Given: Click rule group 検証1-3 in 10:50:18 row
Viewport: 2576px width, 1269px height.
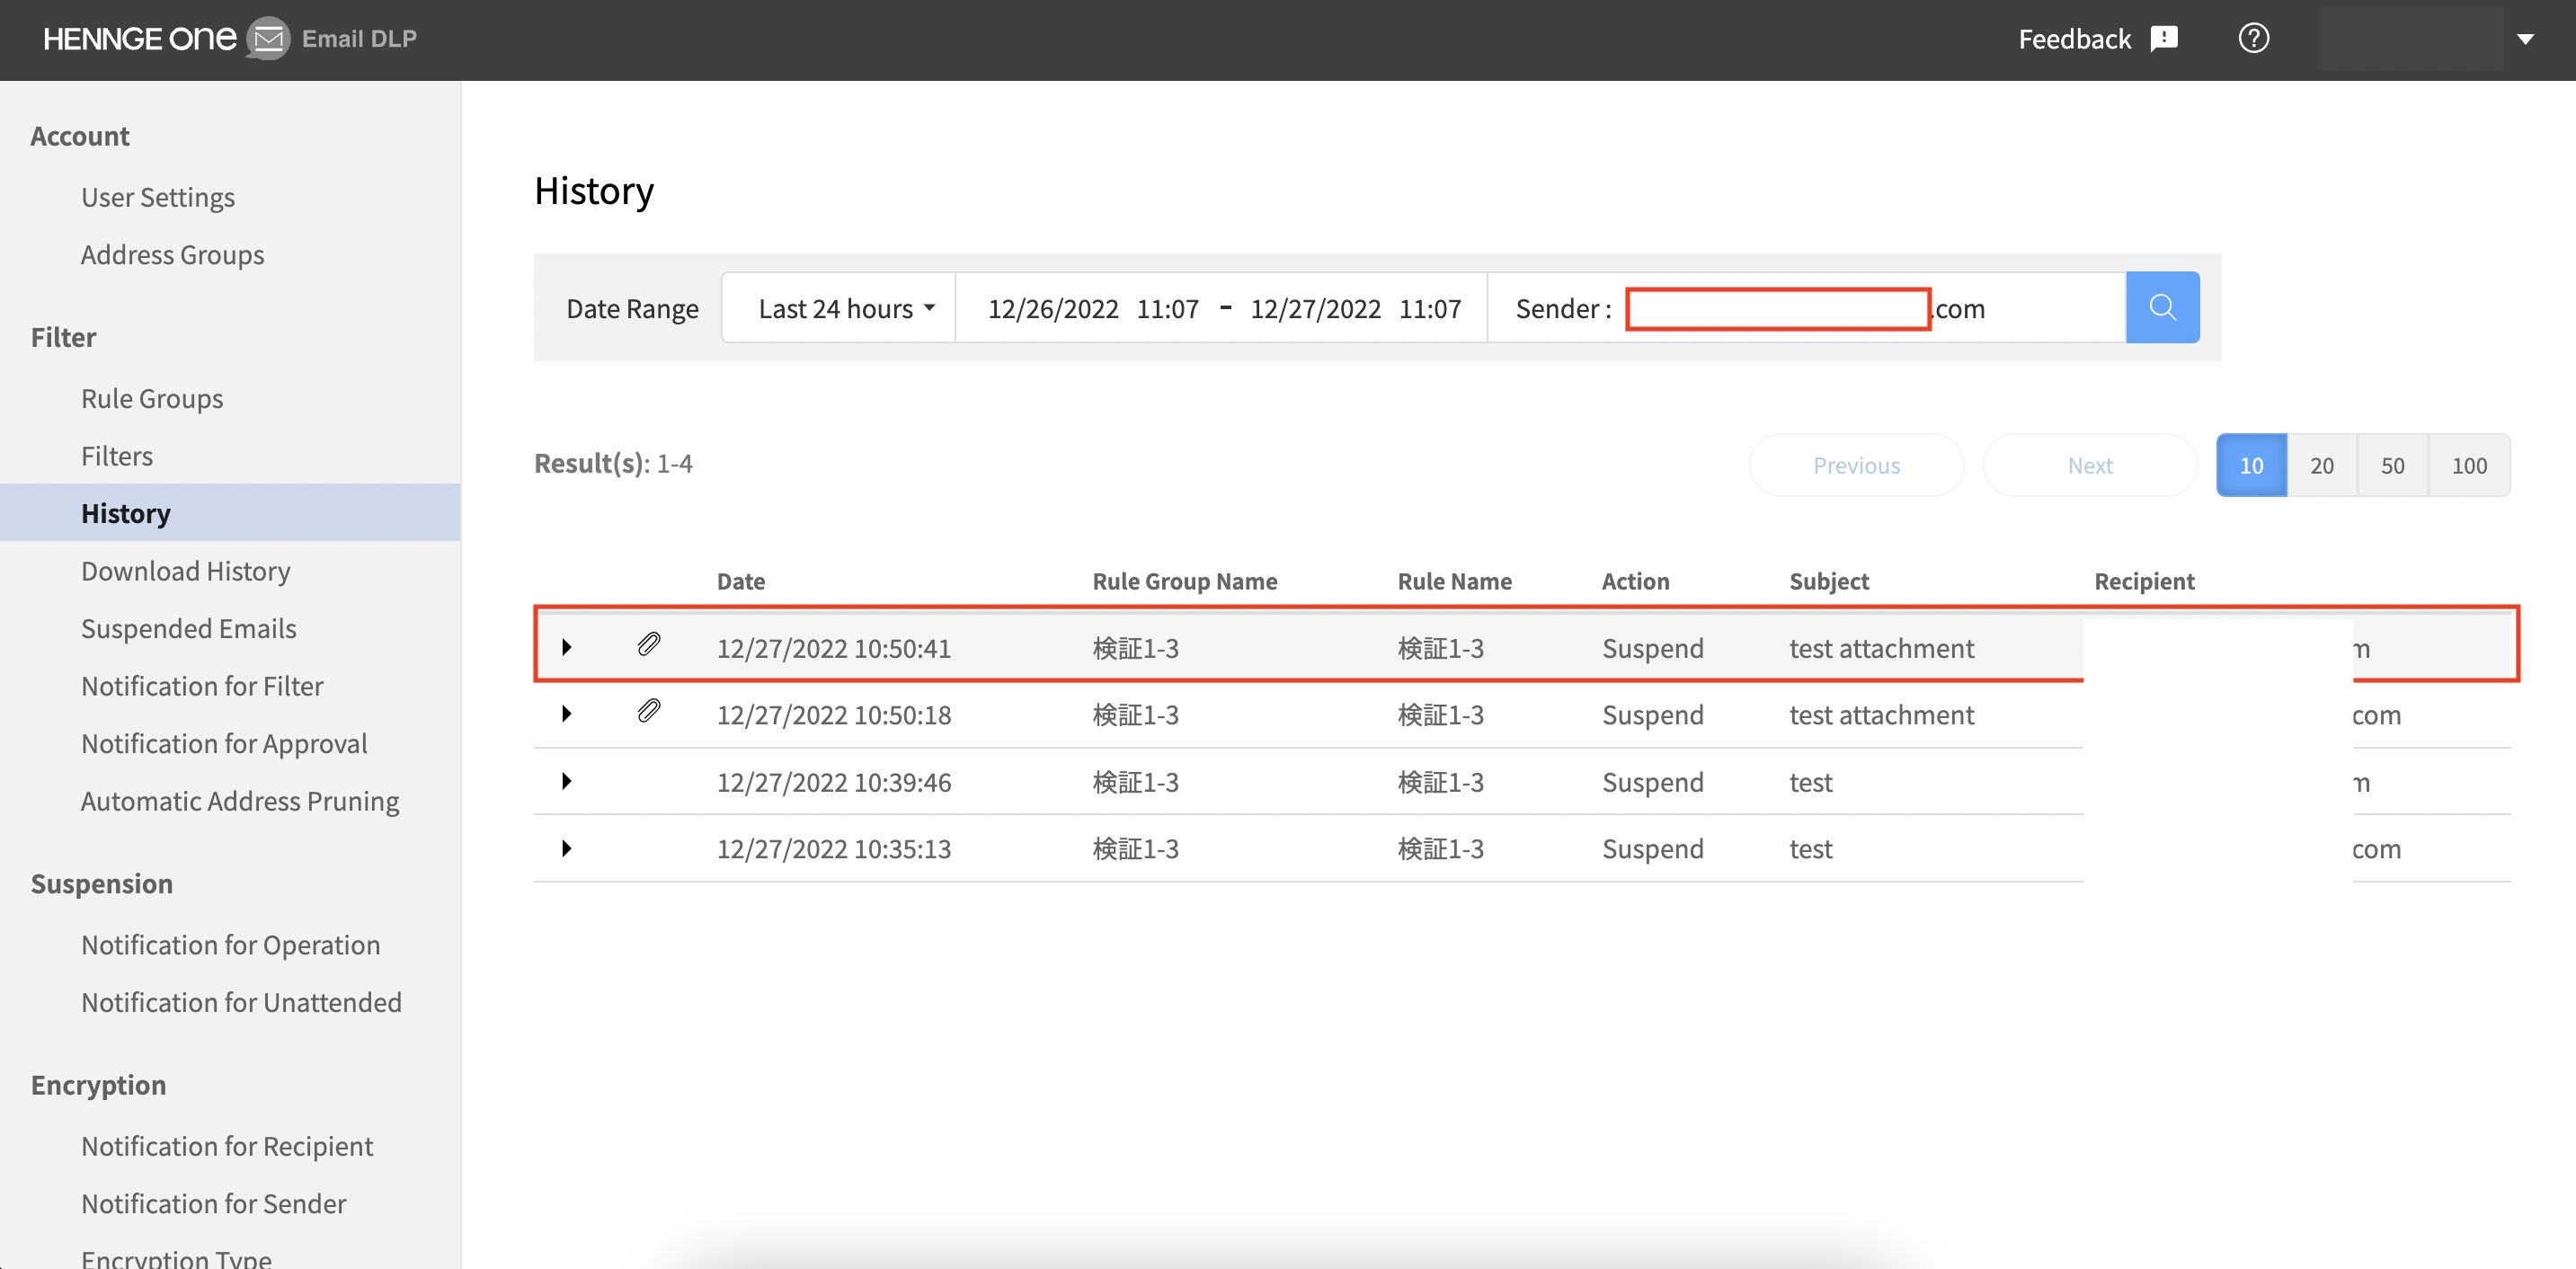Looking at the screenshot, I should [x=1135, y=715].
